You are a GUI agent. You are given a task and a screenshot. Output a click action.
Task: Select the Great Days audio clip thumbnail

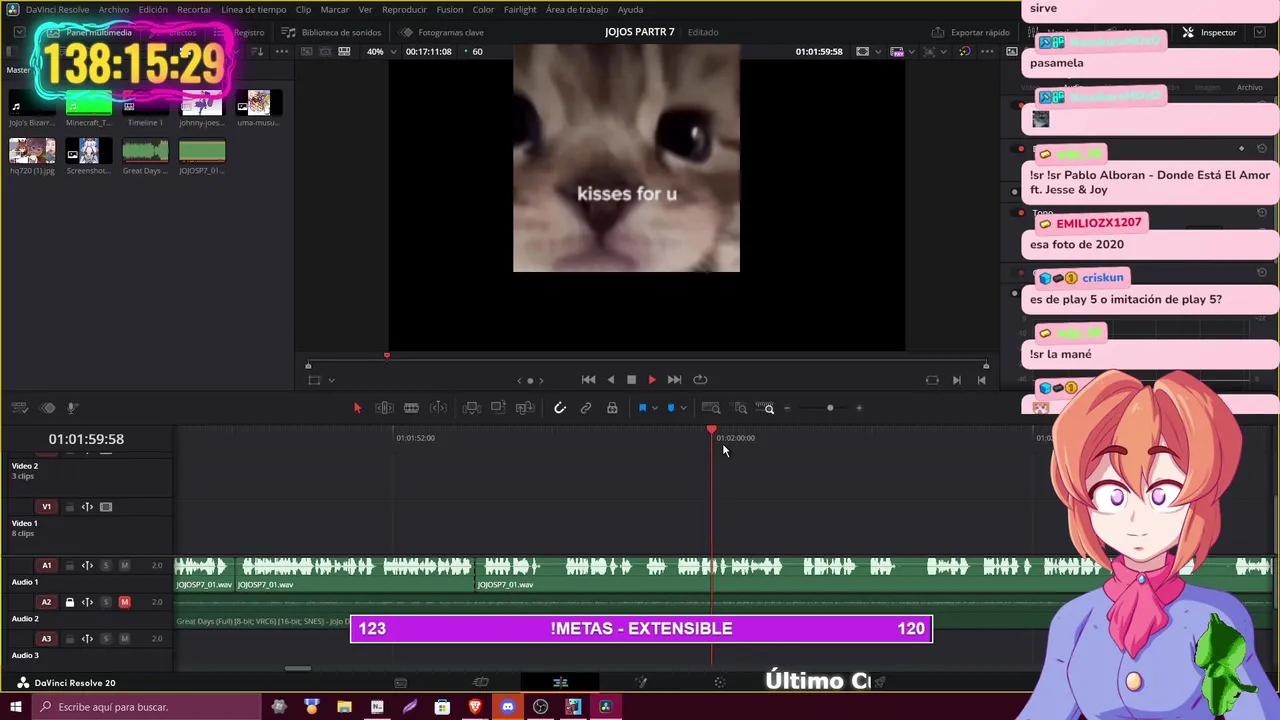point(145,151)
